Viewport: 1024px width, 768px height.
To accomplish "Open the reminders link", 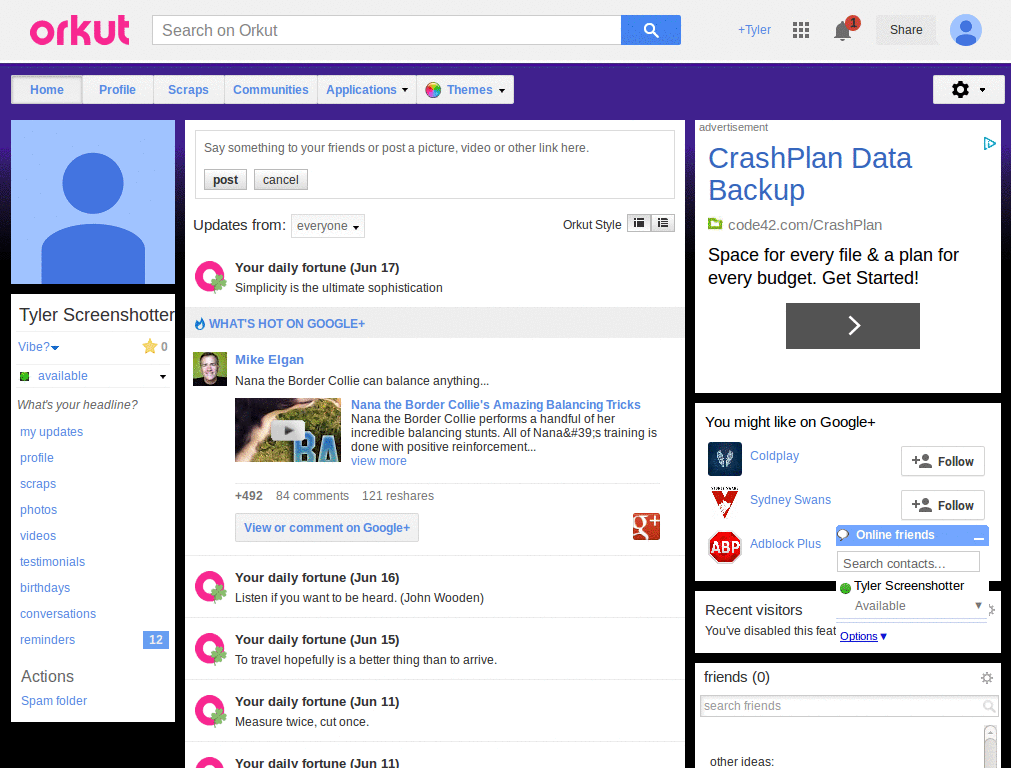I will pyautogui.click(x=47, y=640).
